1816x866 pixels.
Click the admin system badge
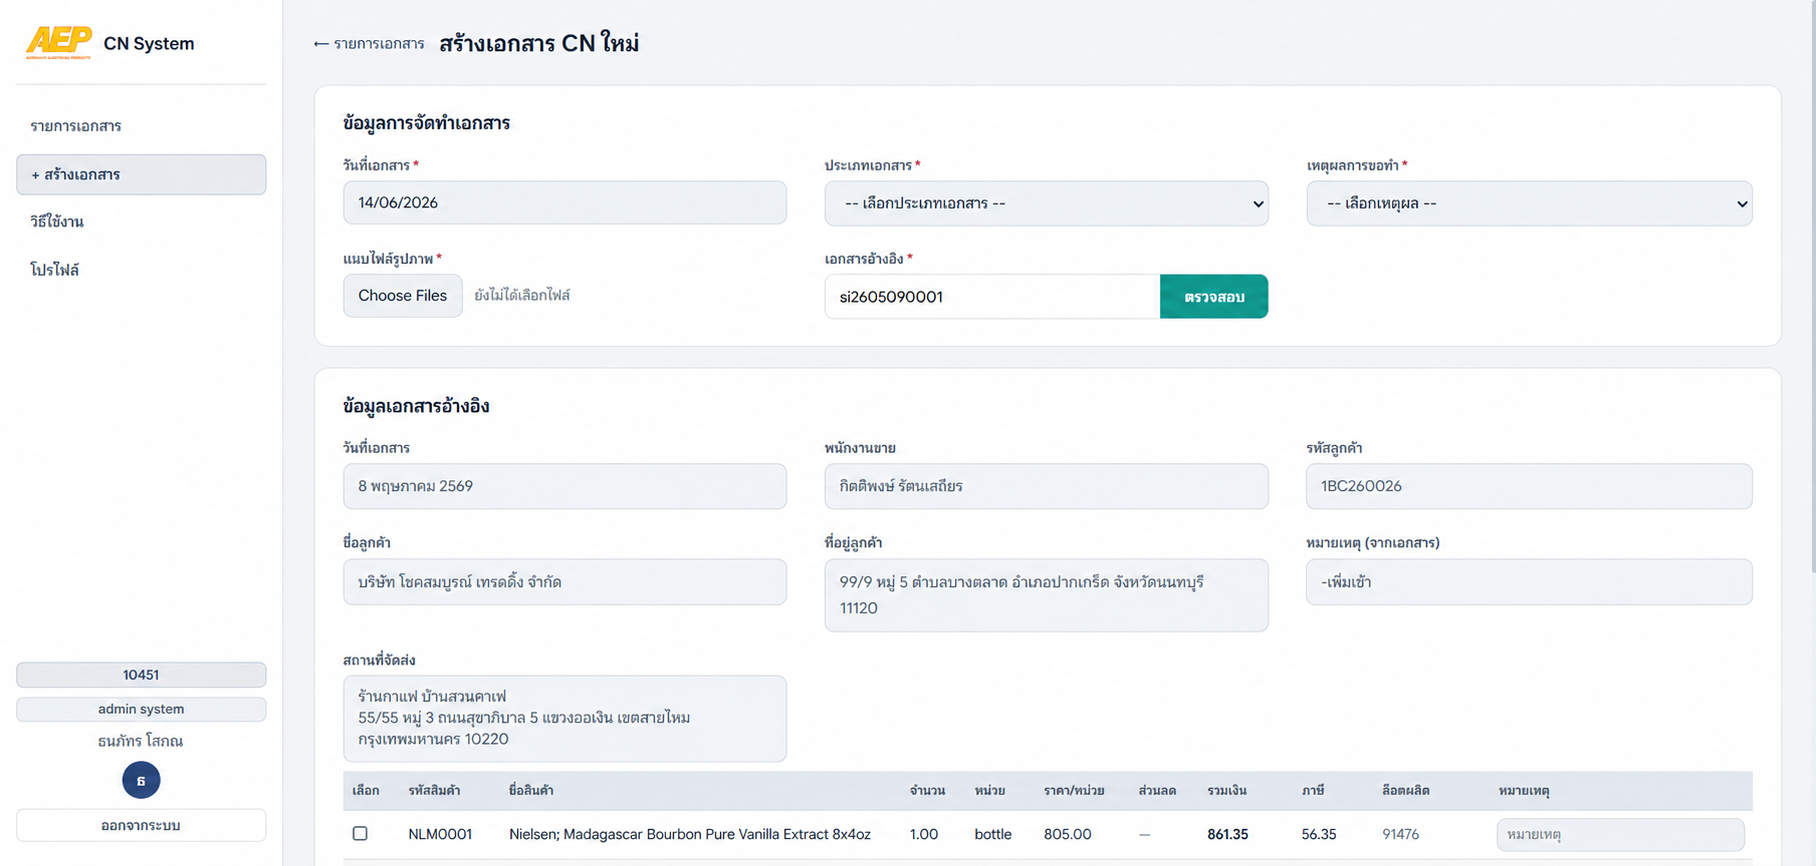[x=141, y=709]
